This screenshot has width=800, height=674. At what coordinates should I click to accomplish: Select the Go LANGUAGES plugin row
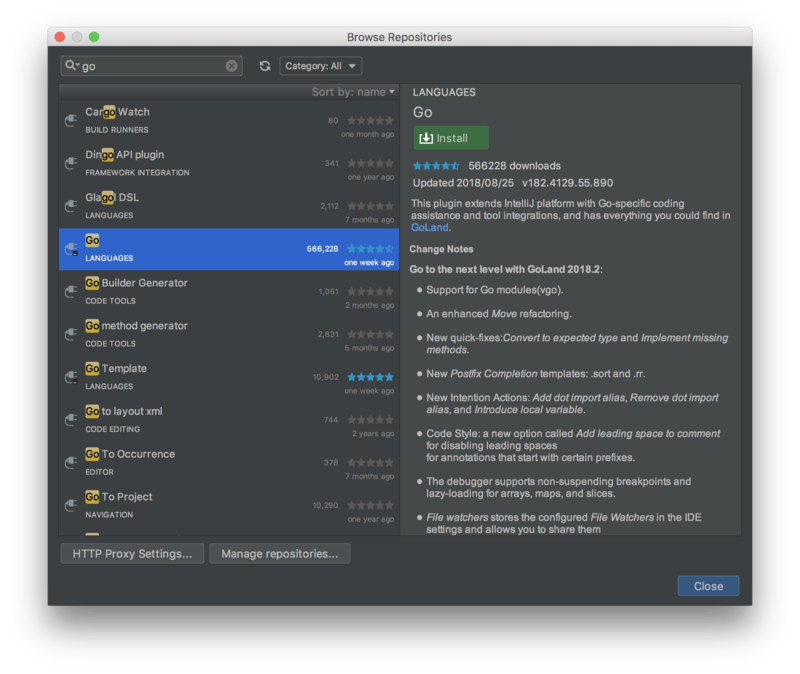(229, 249)
